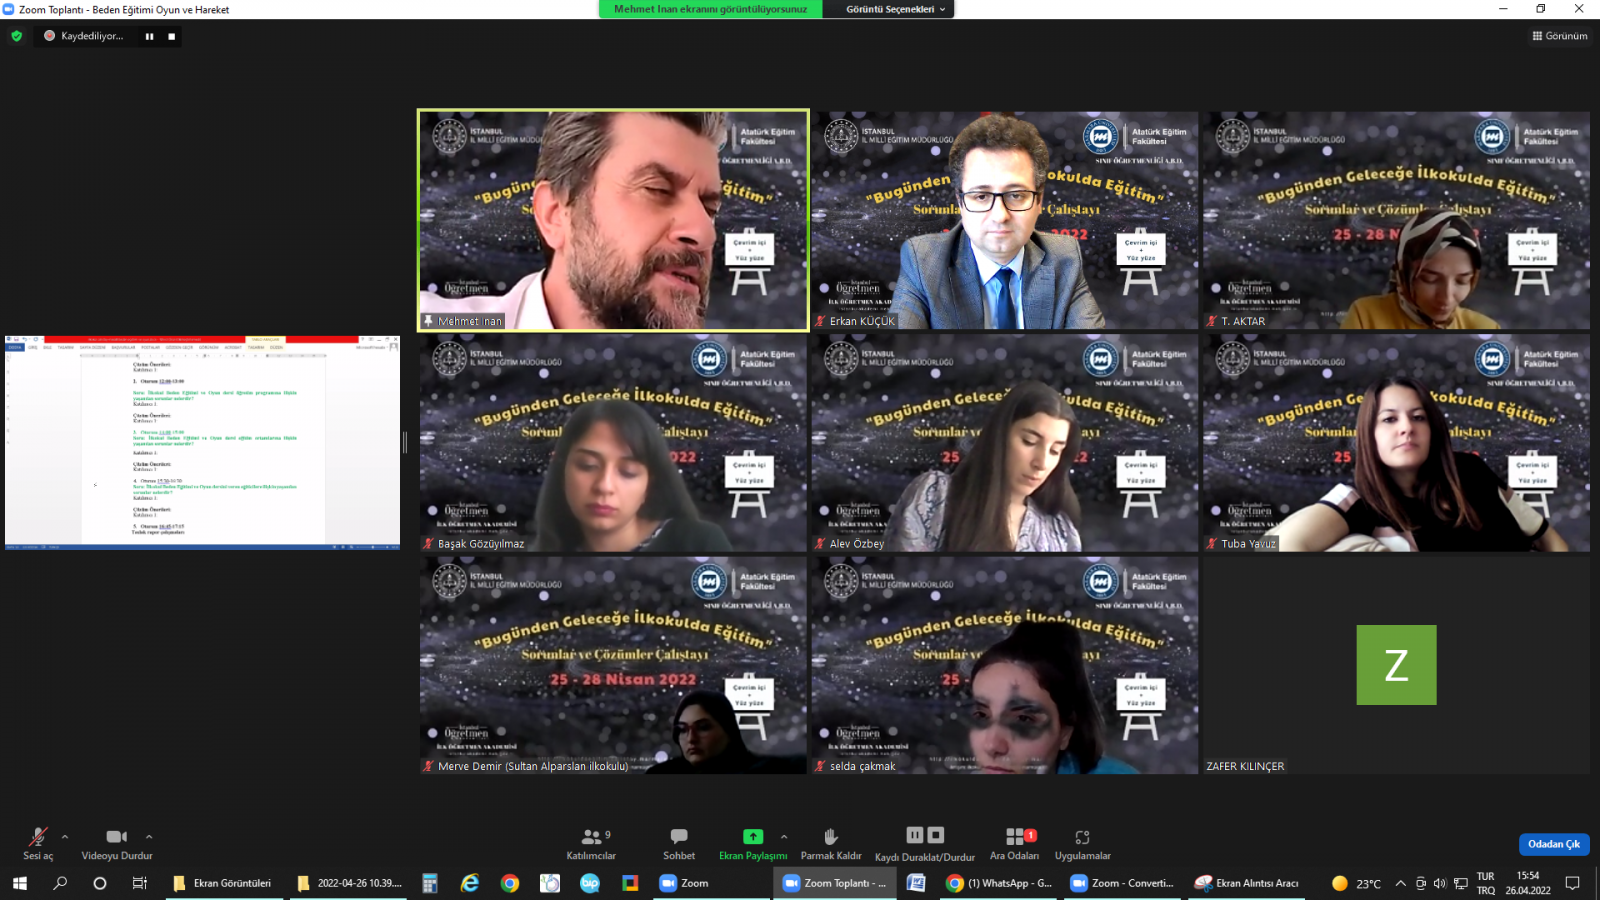Open Uygulamalar apps panel

[x=1082, y=843]
